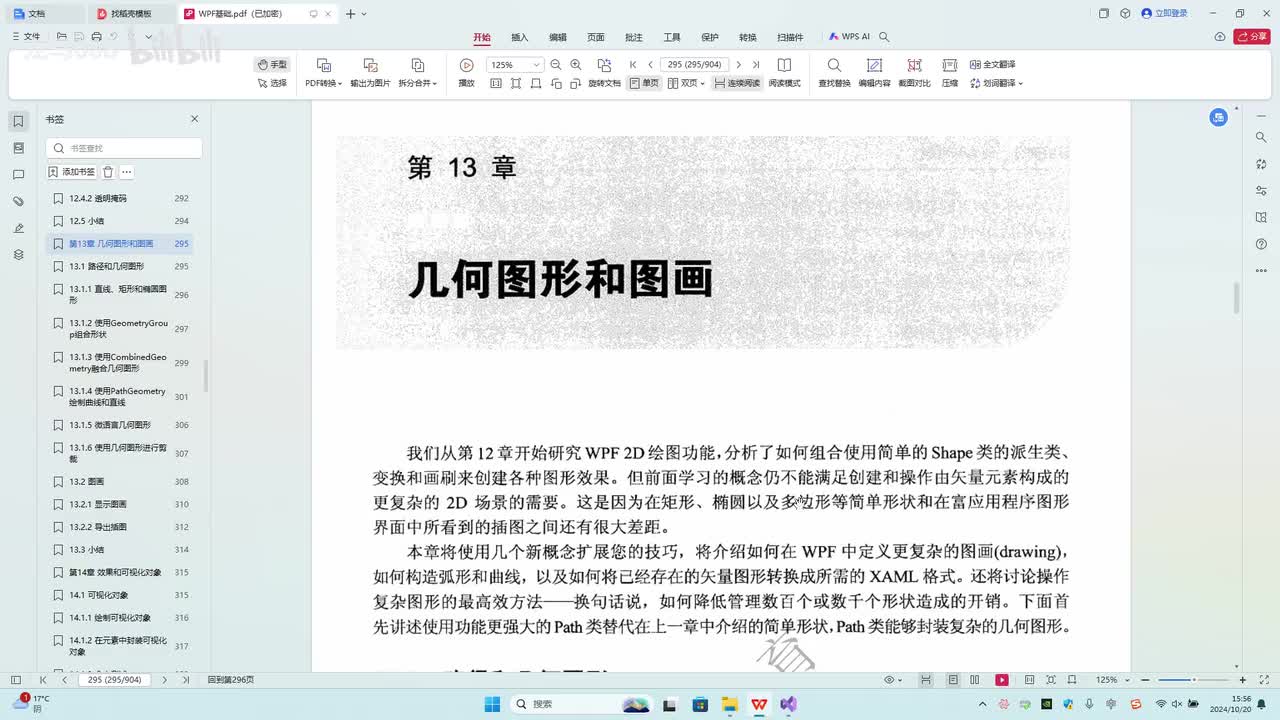Click the fullscreen icon in status bar
The width and height of the screenshot is (1280, 720).
point(1264,680)
